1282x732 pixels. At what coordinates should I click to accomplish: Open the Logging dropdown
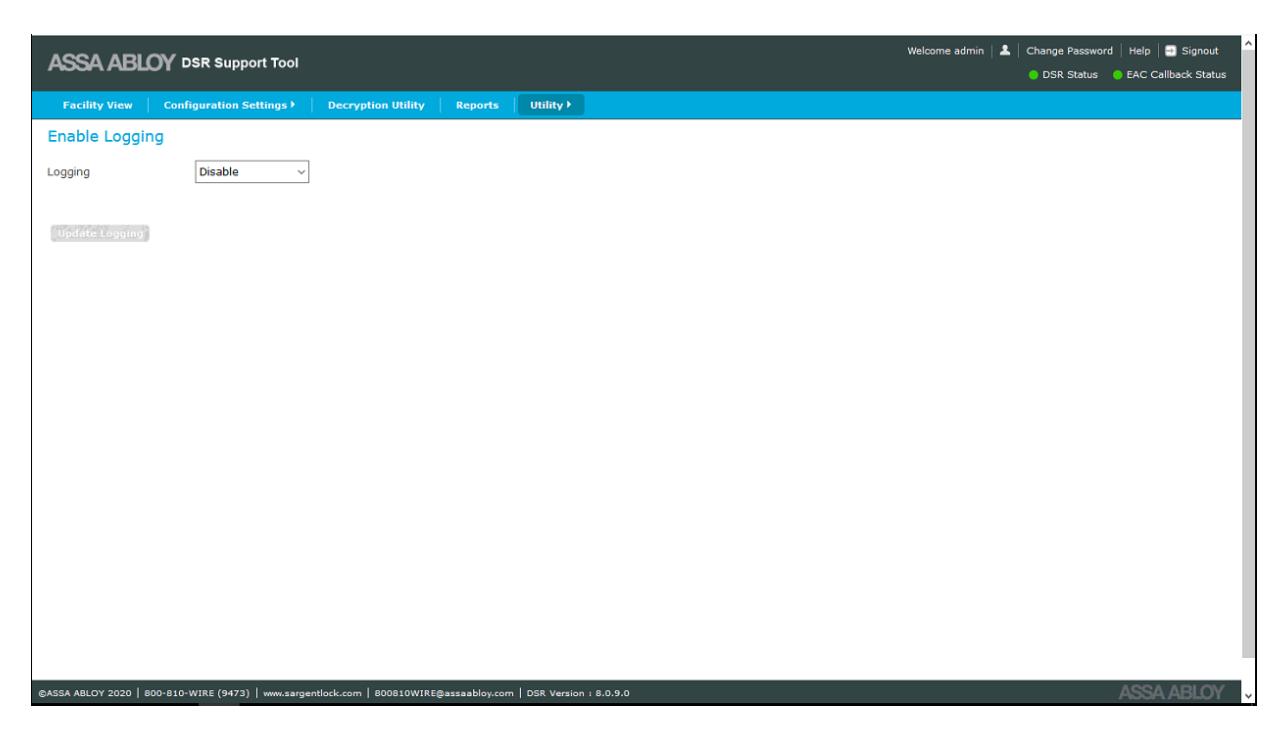pos(253,172)
